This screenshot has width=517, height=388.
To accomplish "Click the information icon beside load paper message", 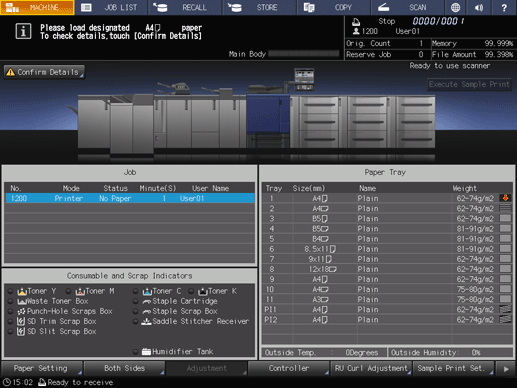I will coord(23,31).
